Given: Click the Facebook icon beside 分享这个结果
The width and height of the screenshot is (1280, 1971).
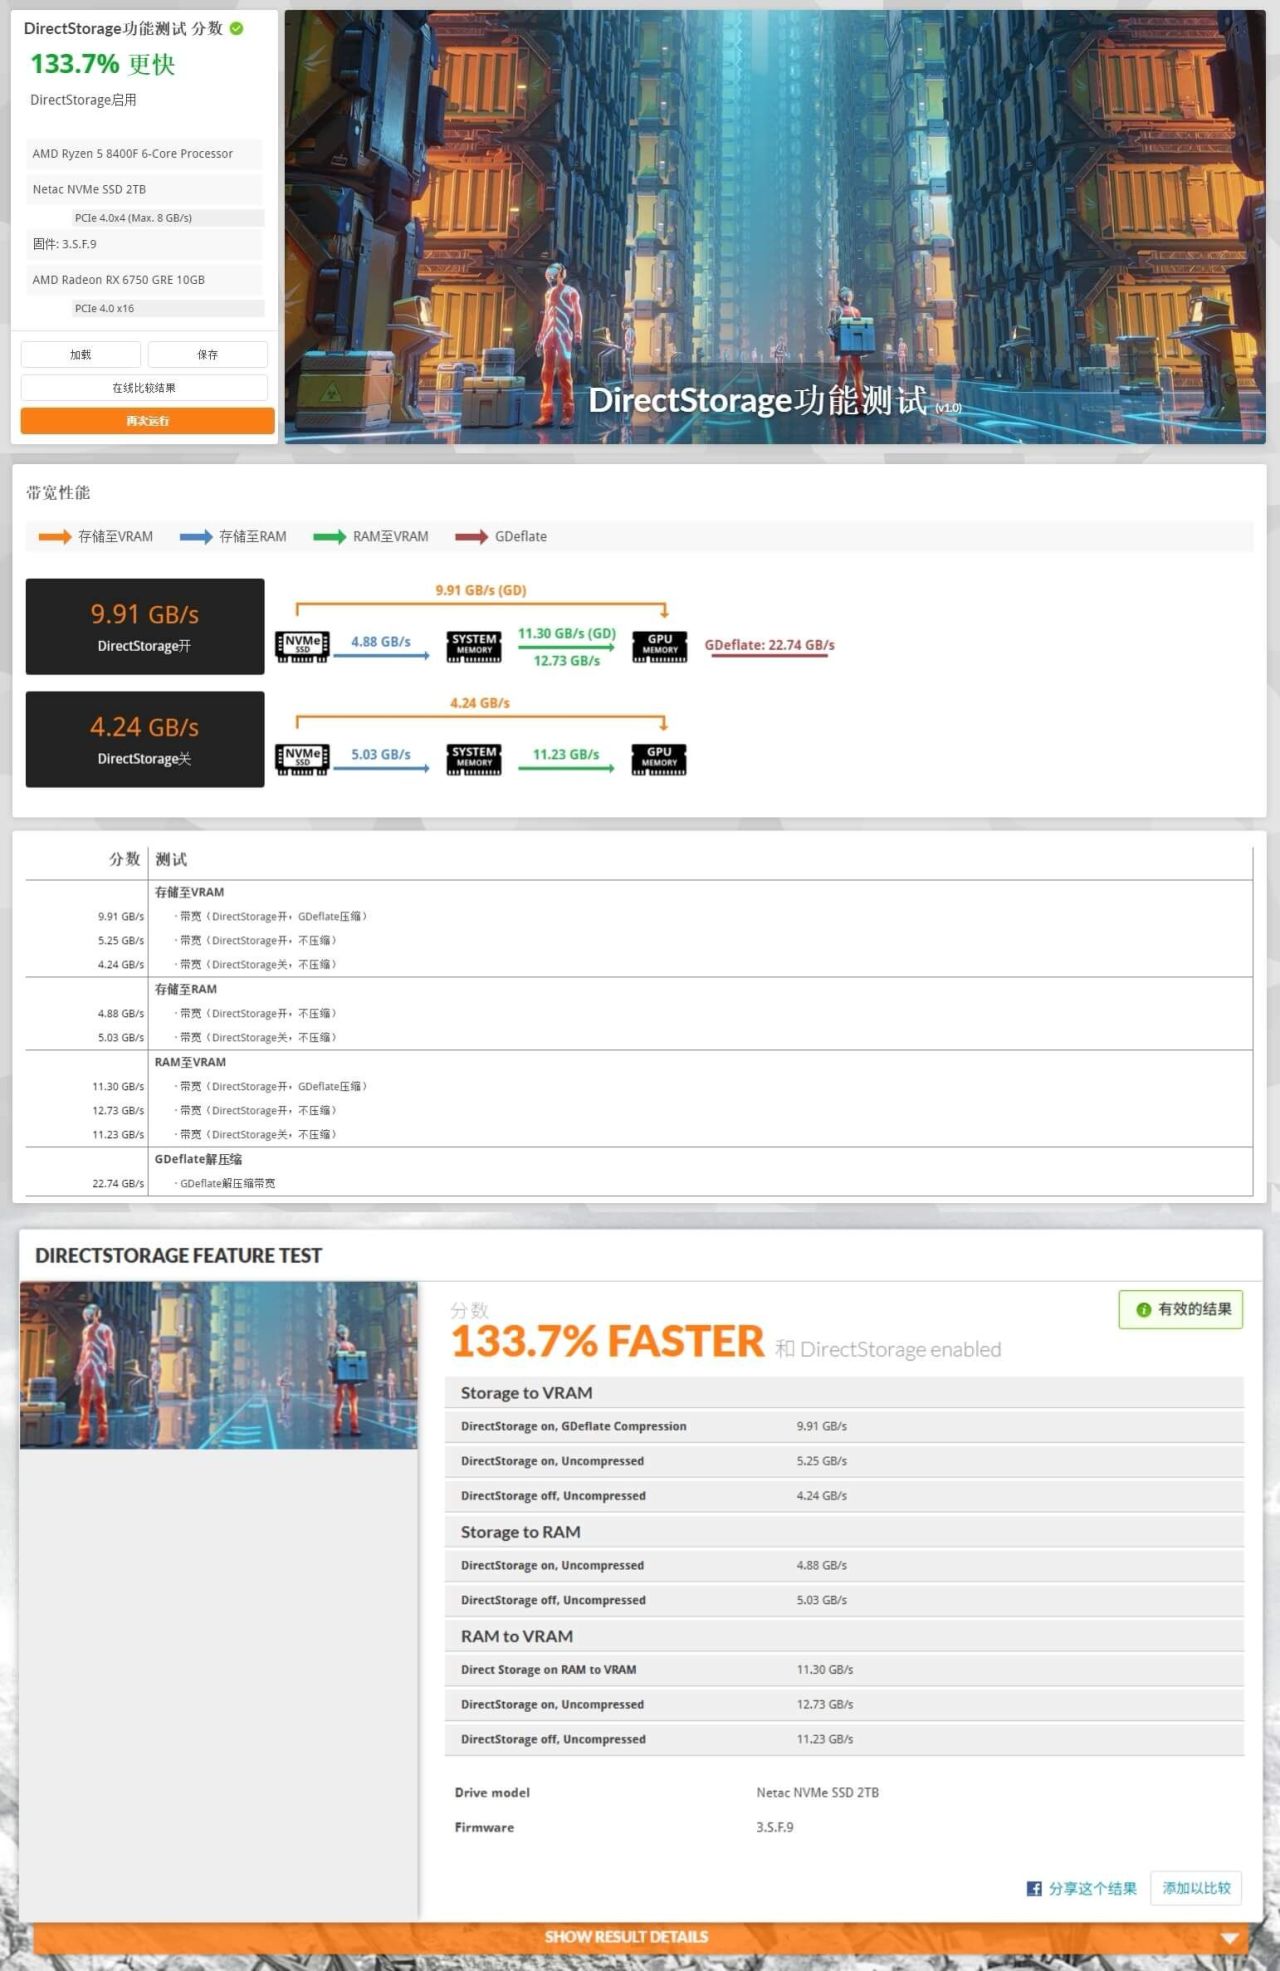Looking at the screenshot, I should pos(1034,1888).
